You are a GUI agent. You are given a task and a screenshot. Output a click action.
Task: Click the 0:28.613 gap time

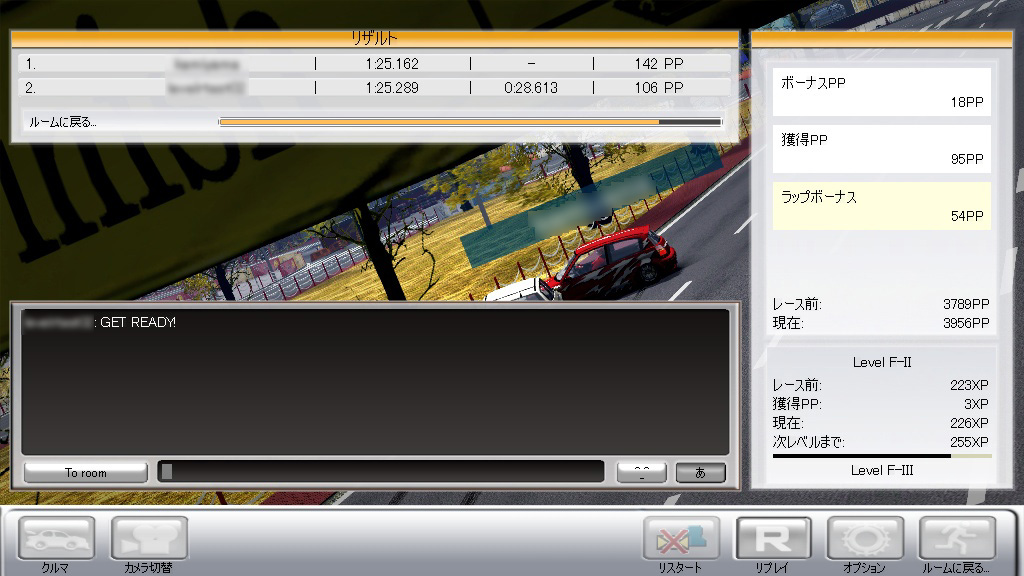pos(531,88)
